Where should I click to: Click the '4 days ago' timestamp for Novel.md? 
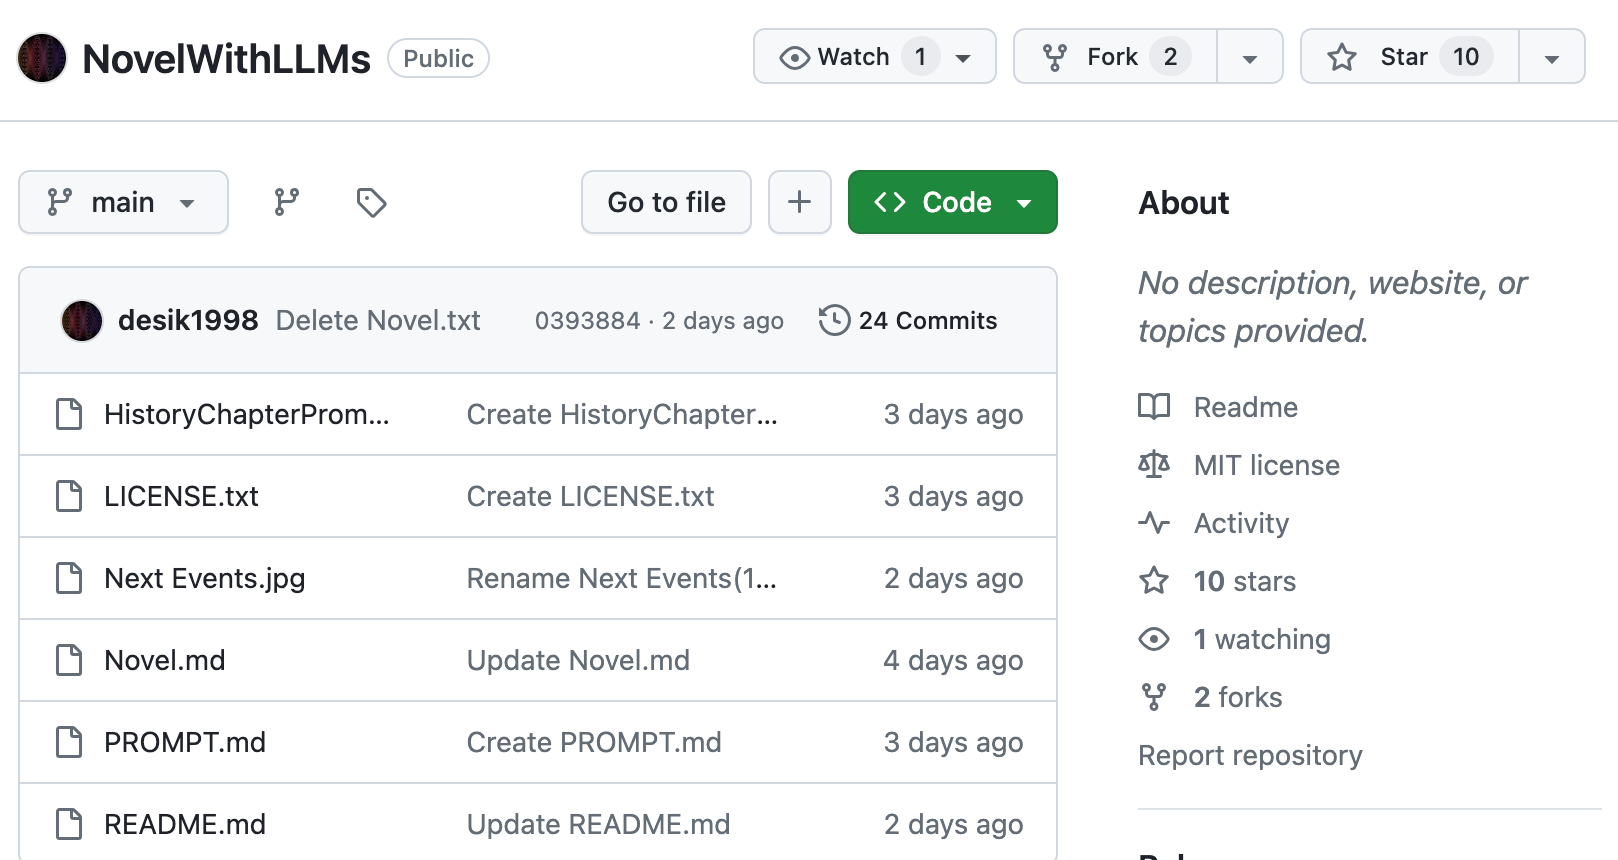(x=953, y=660)
